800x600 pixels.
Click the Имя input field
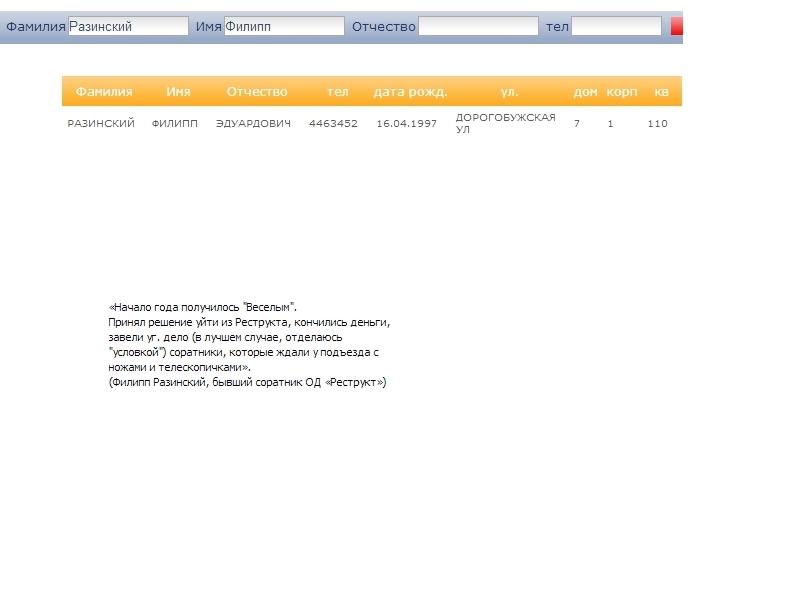coord(284,27)
